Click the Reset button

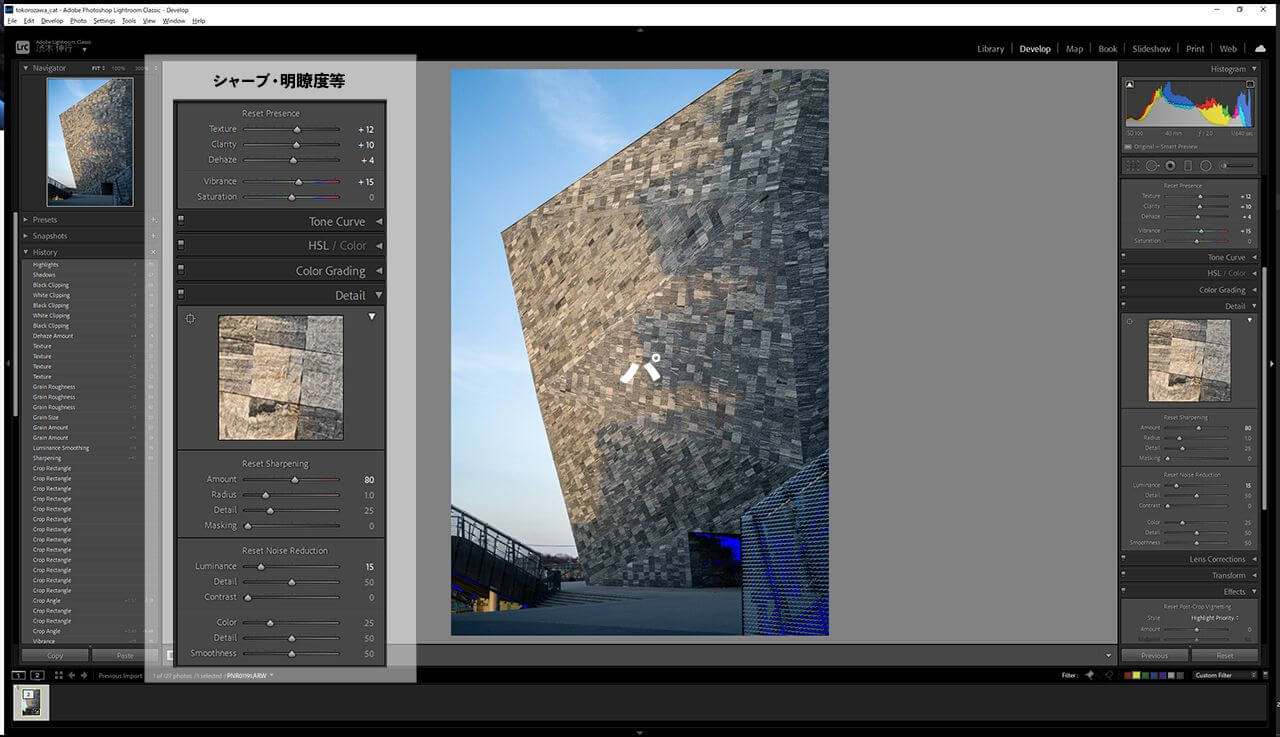(x=1225, y=656)
